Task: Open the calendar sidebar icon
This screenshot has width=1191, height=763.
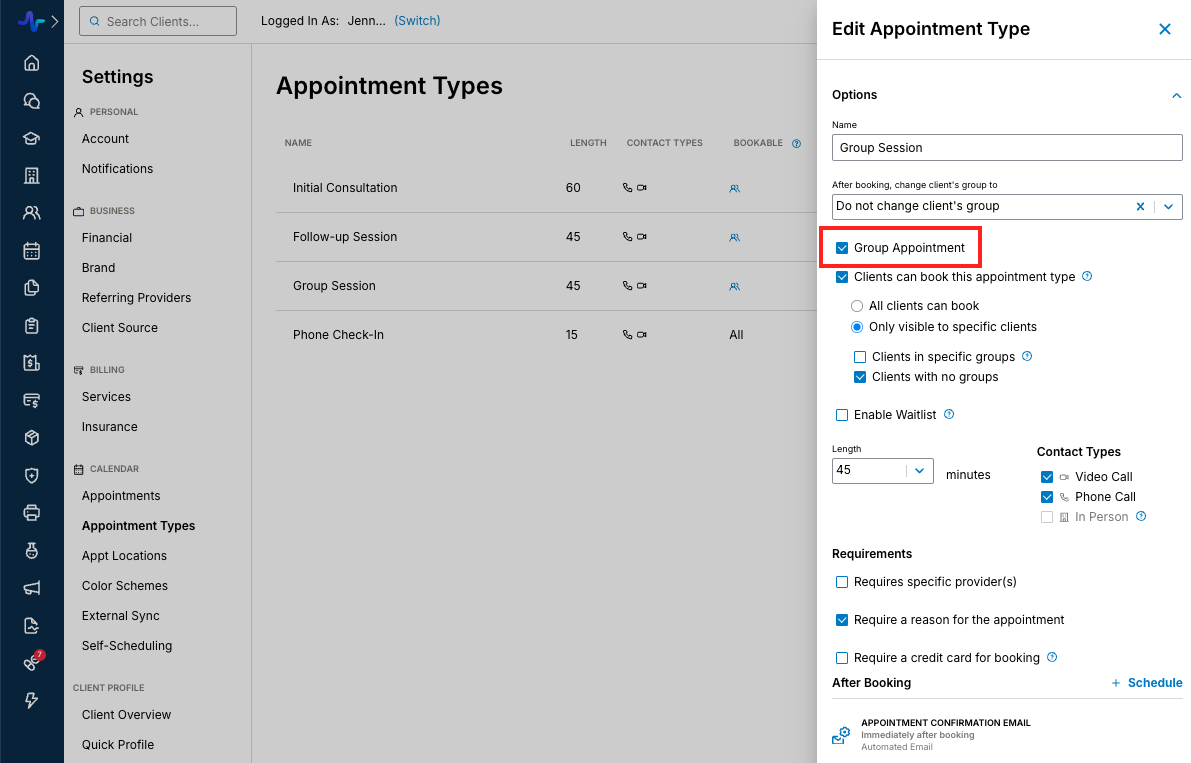Action: point(31,251)
